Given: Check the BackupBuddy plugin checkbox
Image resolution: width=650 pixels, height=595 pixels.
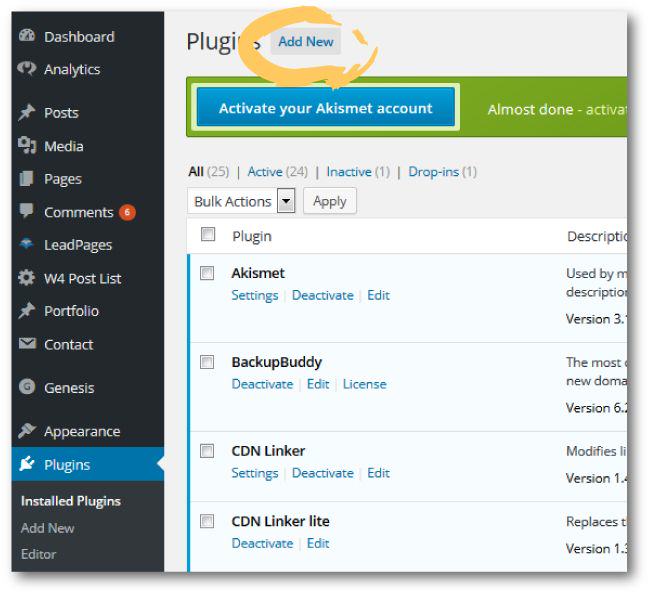Looking at the screenshot, I should coord(207,362).
